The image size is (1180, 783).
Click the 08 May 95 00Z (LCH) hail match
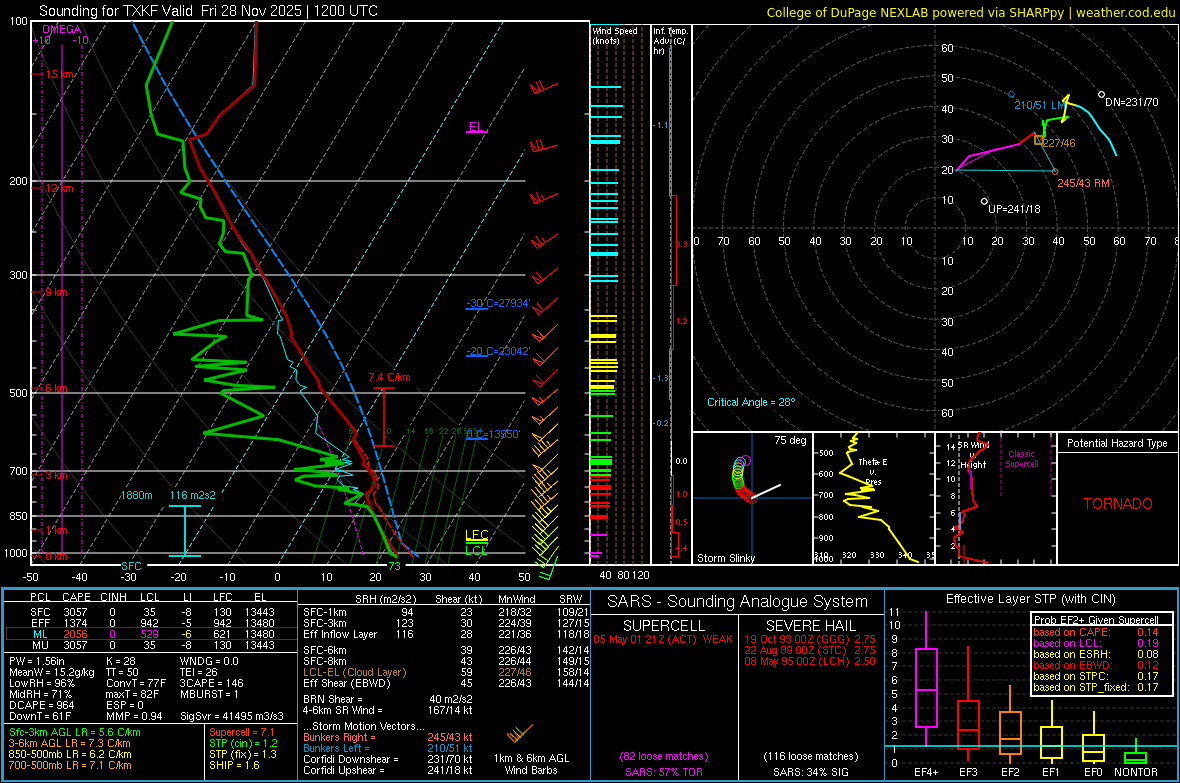[x=810, y=661]
